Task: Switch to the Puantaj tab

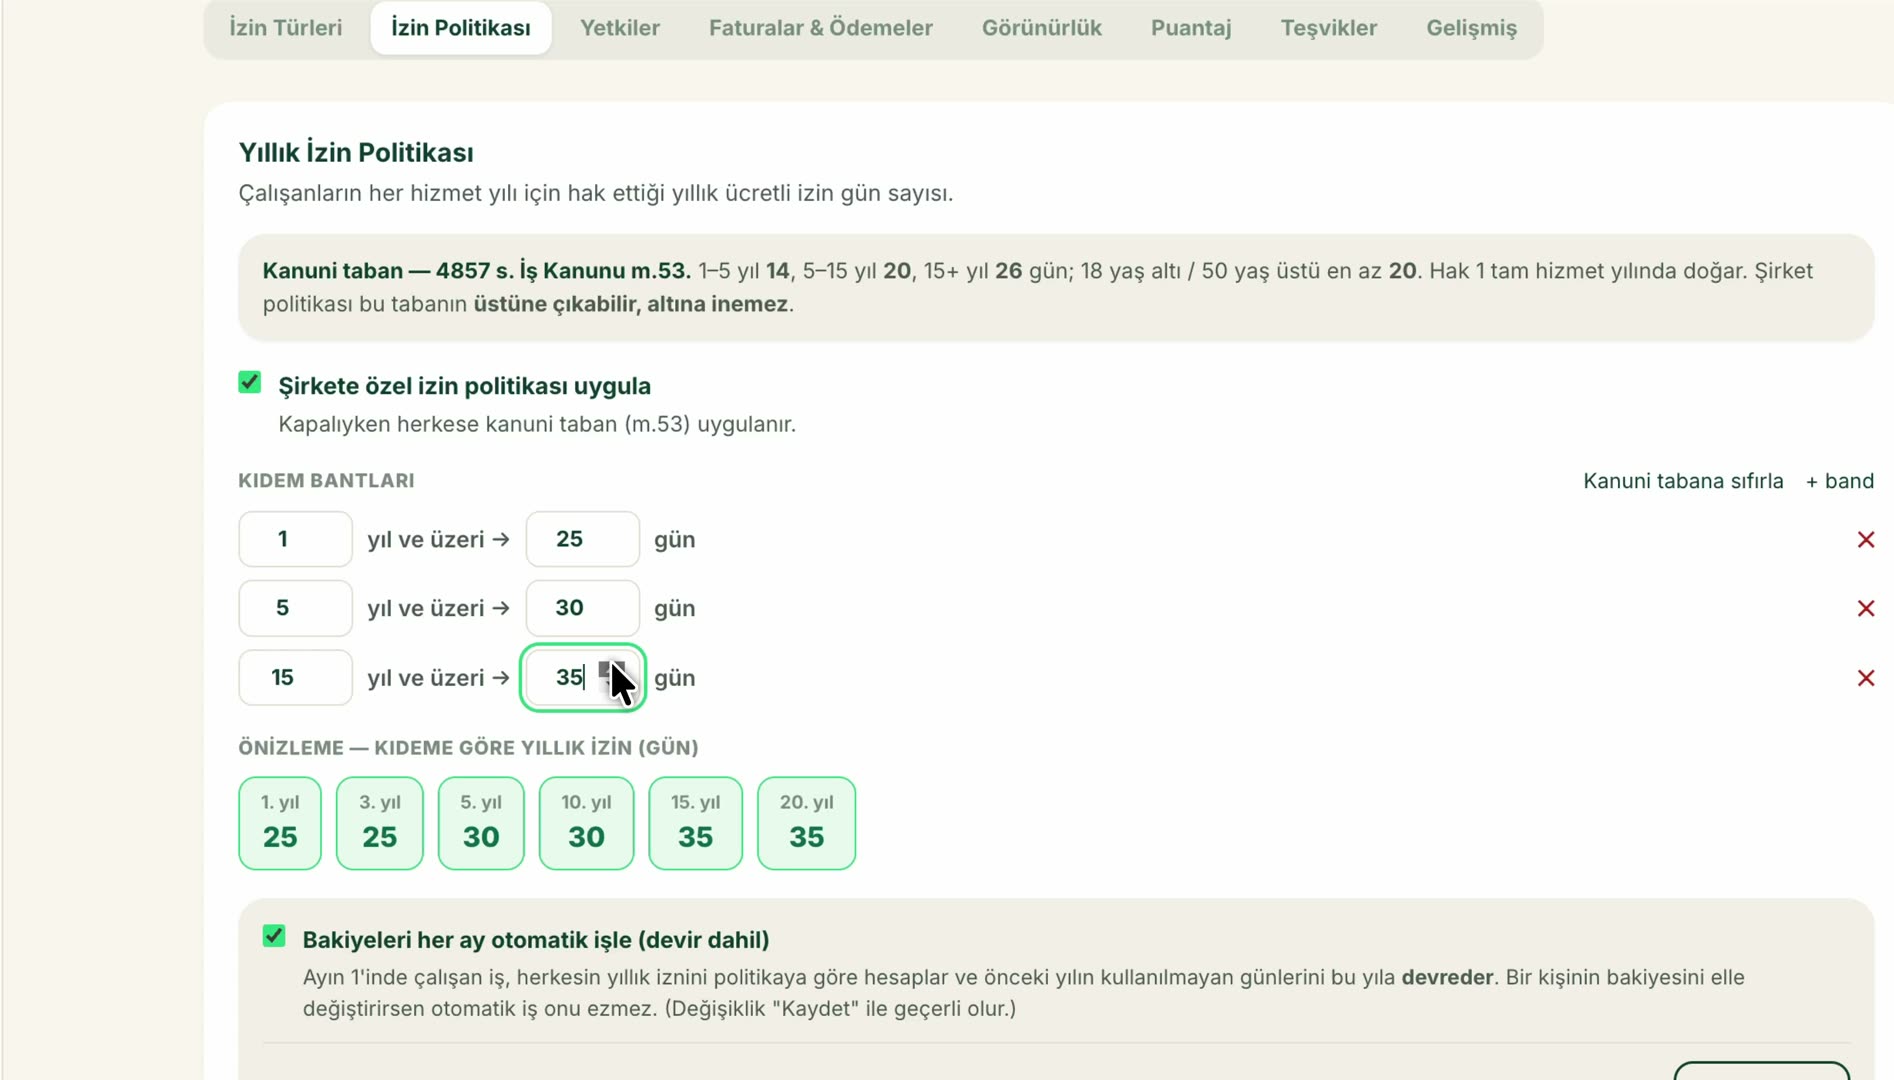Action: tap(1191, 28)
